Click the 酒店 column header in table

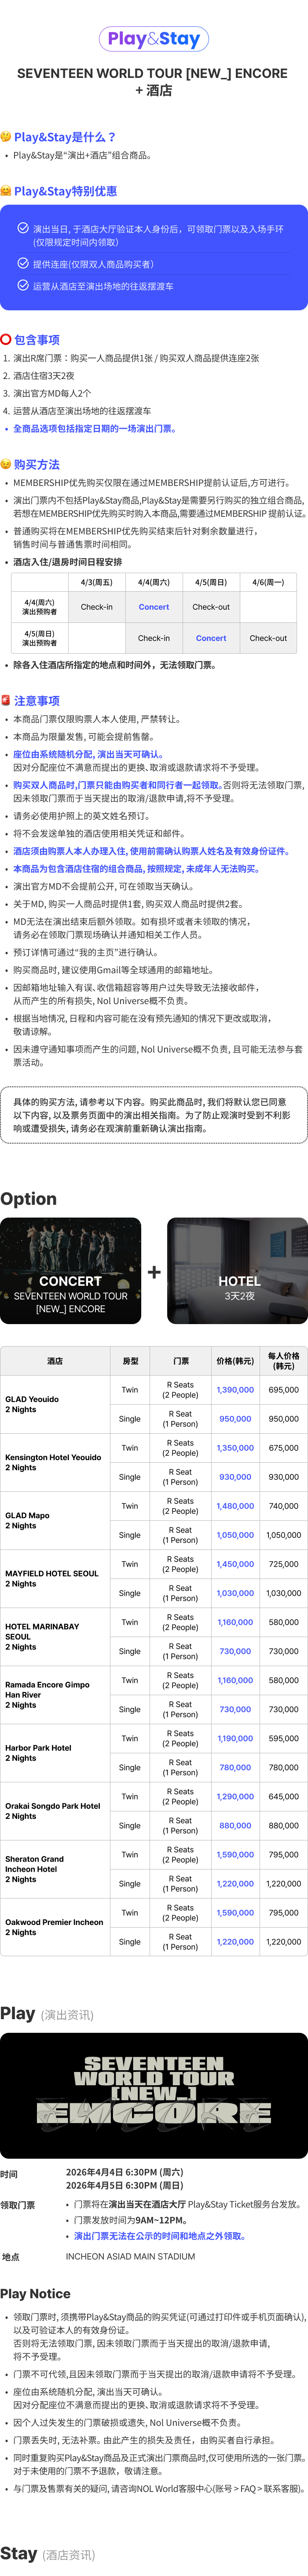55,1361
